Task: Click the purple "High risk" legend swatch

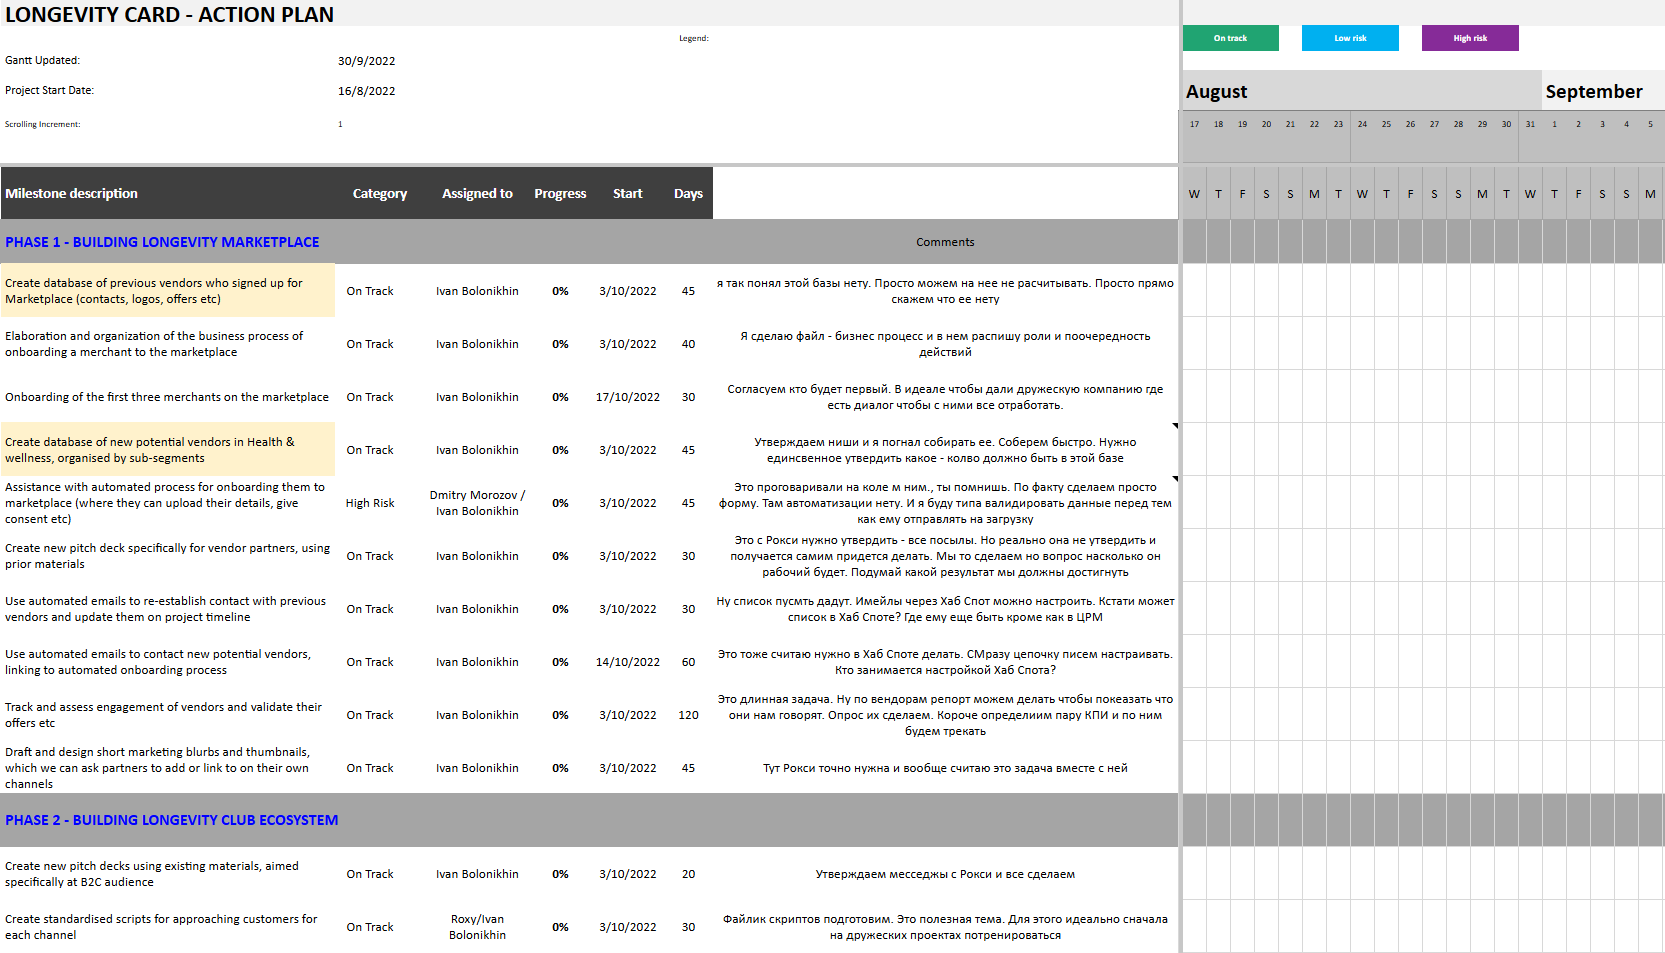Action: pos(1470,38)
